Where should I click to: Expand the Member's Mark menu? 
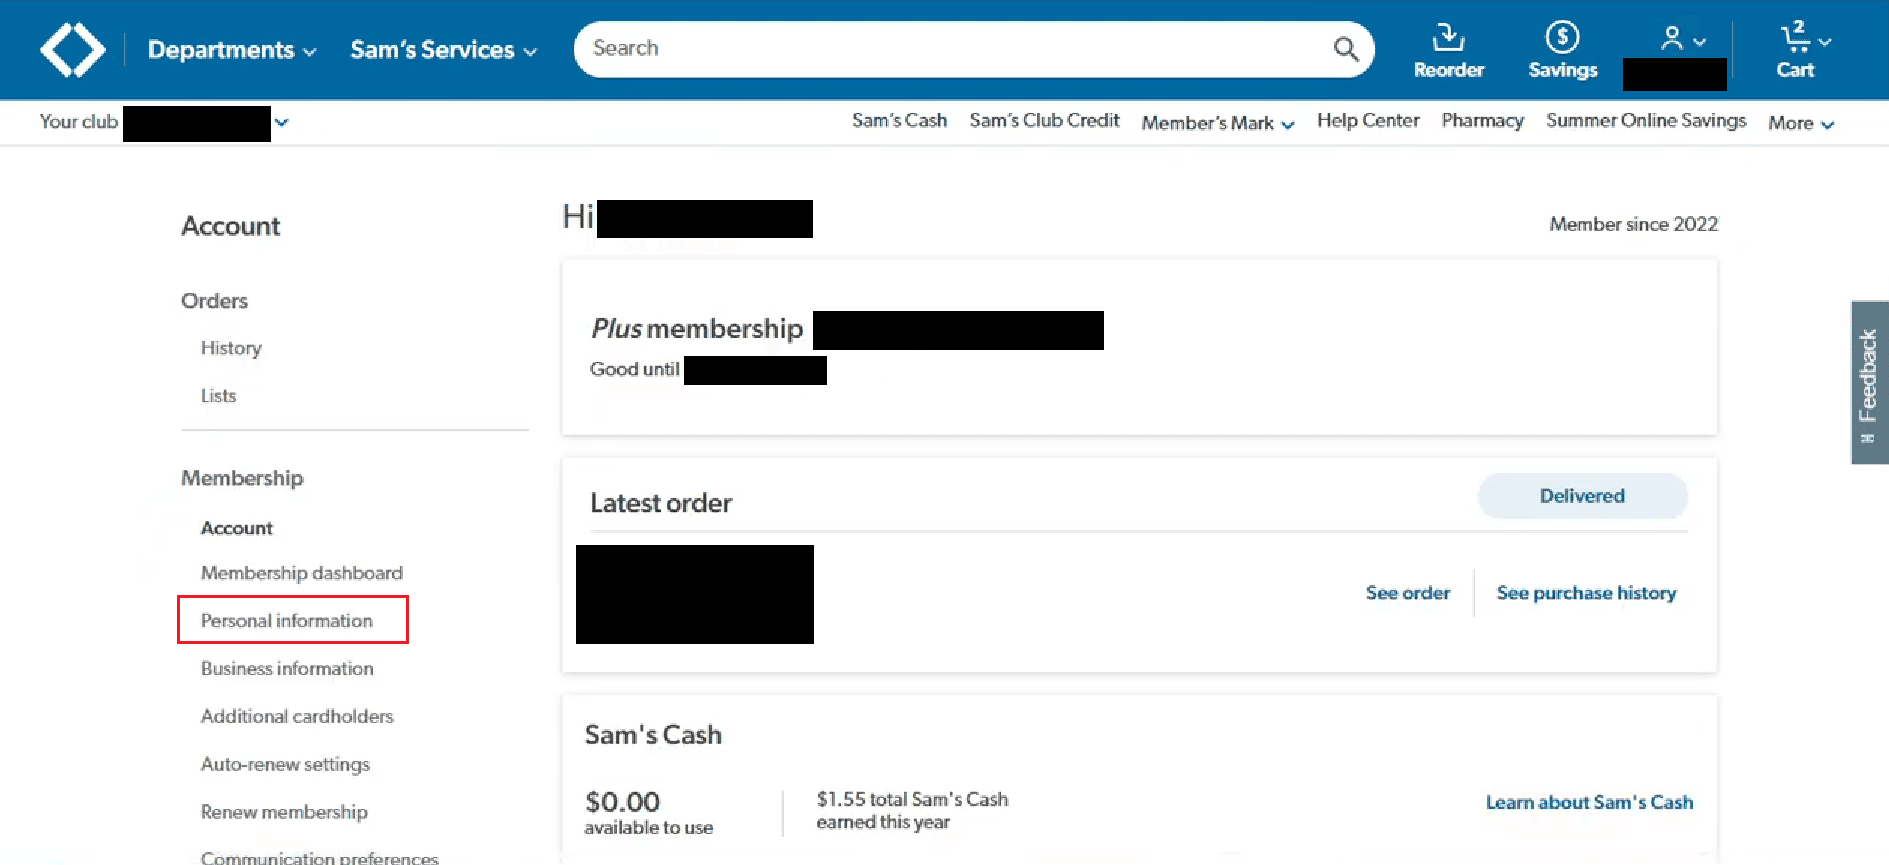[x=1218, y=123]
